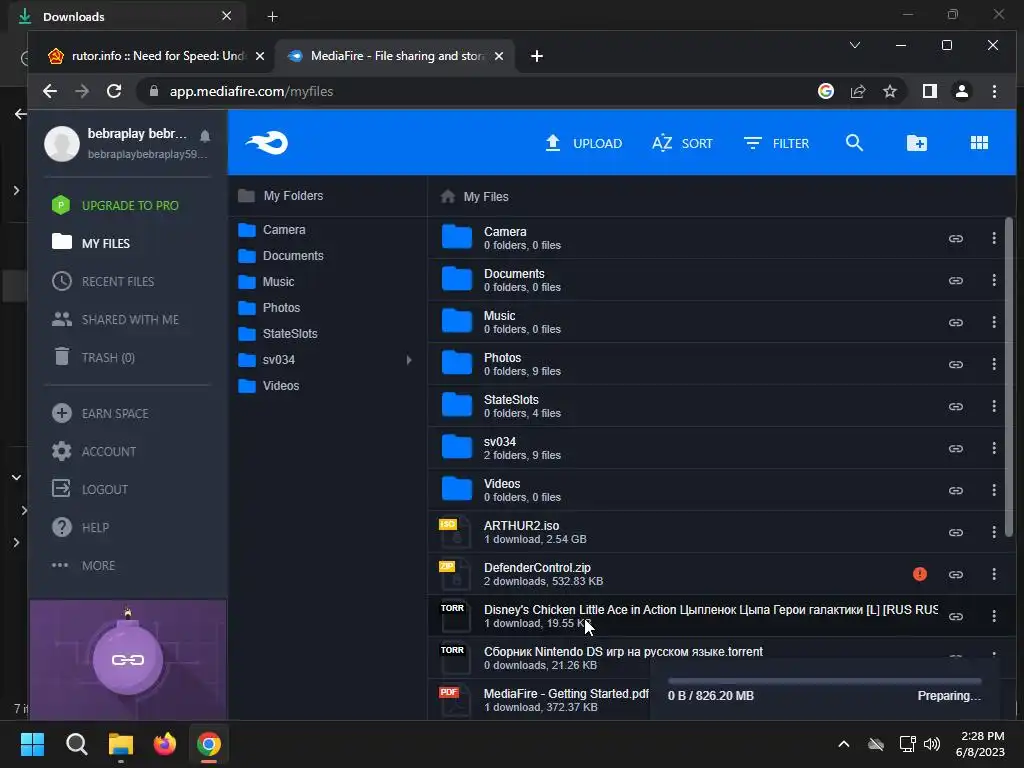Open SHARED WITH ME in sidebar

pyautogui.click(x=115, y=319)
